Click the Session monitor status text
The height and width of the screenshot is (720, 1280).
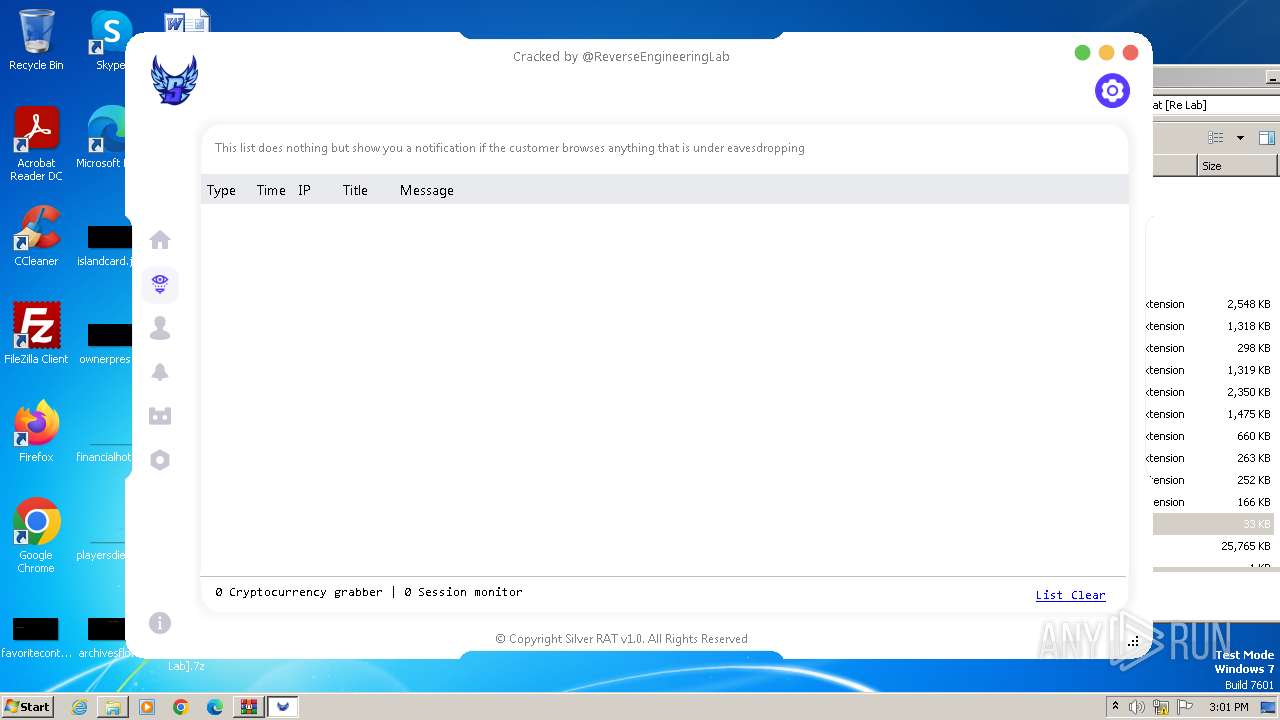coord(463,592)
